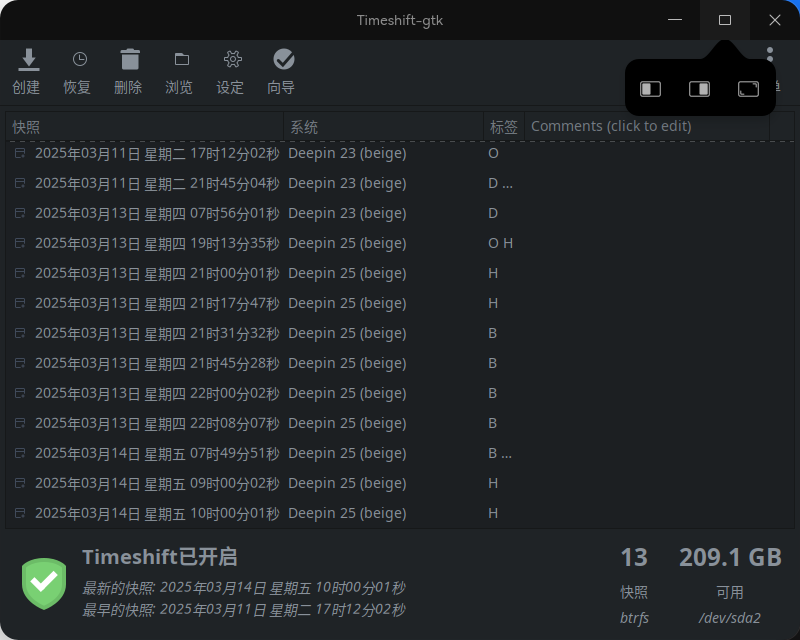800x640 pixels.
Task: Click the snapshot count 13
Action: pos(634,557)
